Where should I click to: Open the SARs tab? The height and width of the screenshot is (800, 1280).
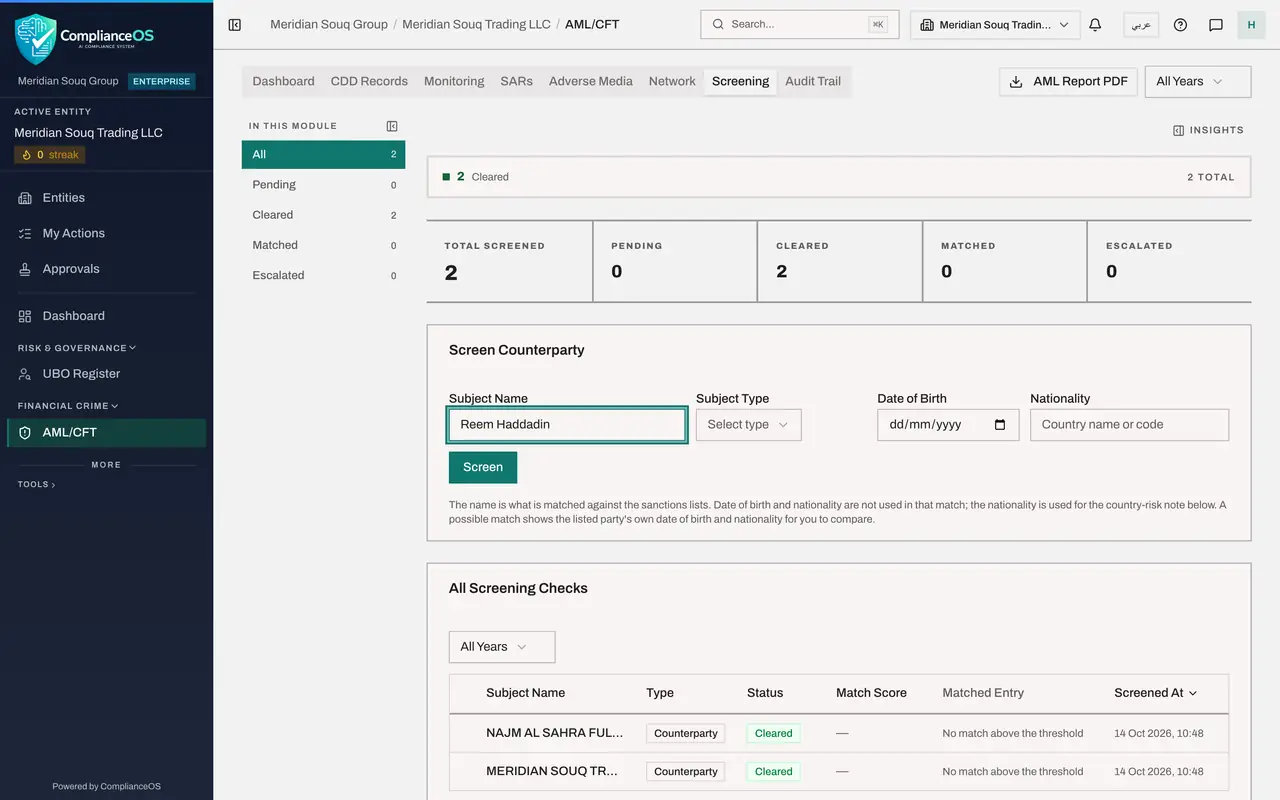tap(516, 81)
